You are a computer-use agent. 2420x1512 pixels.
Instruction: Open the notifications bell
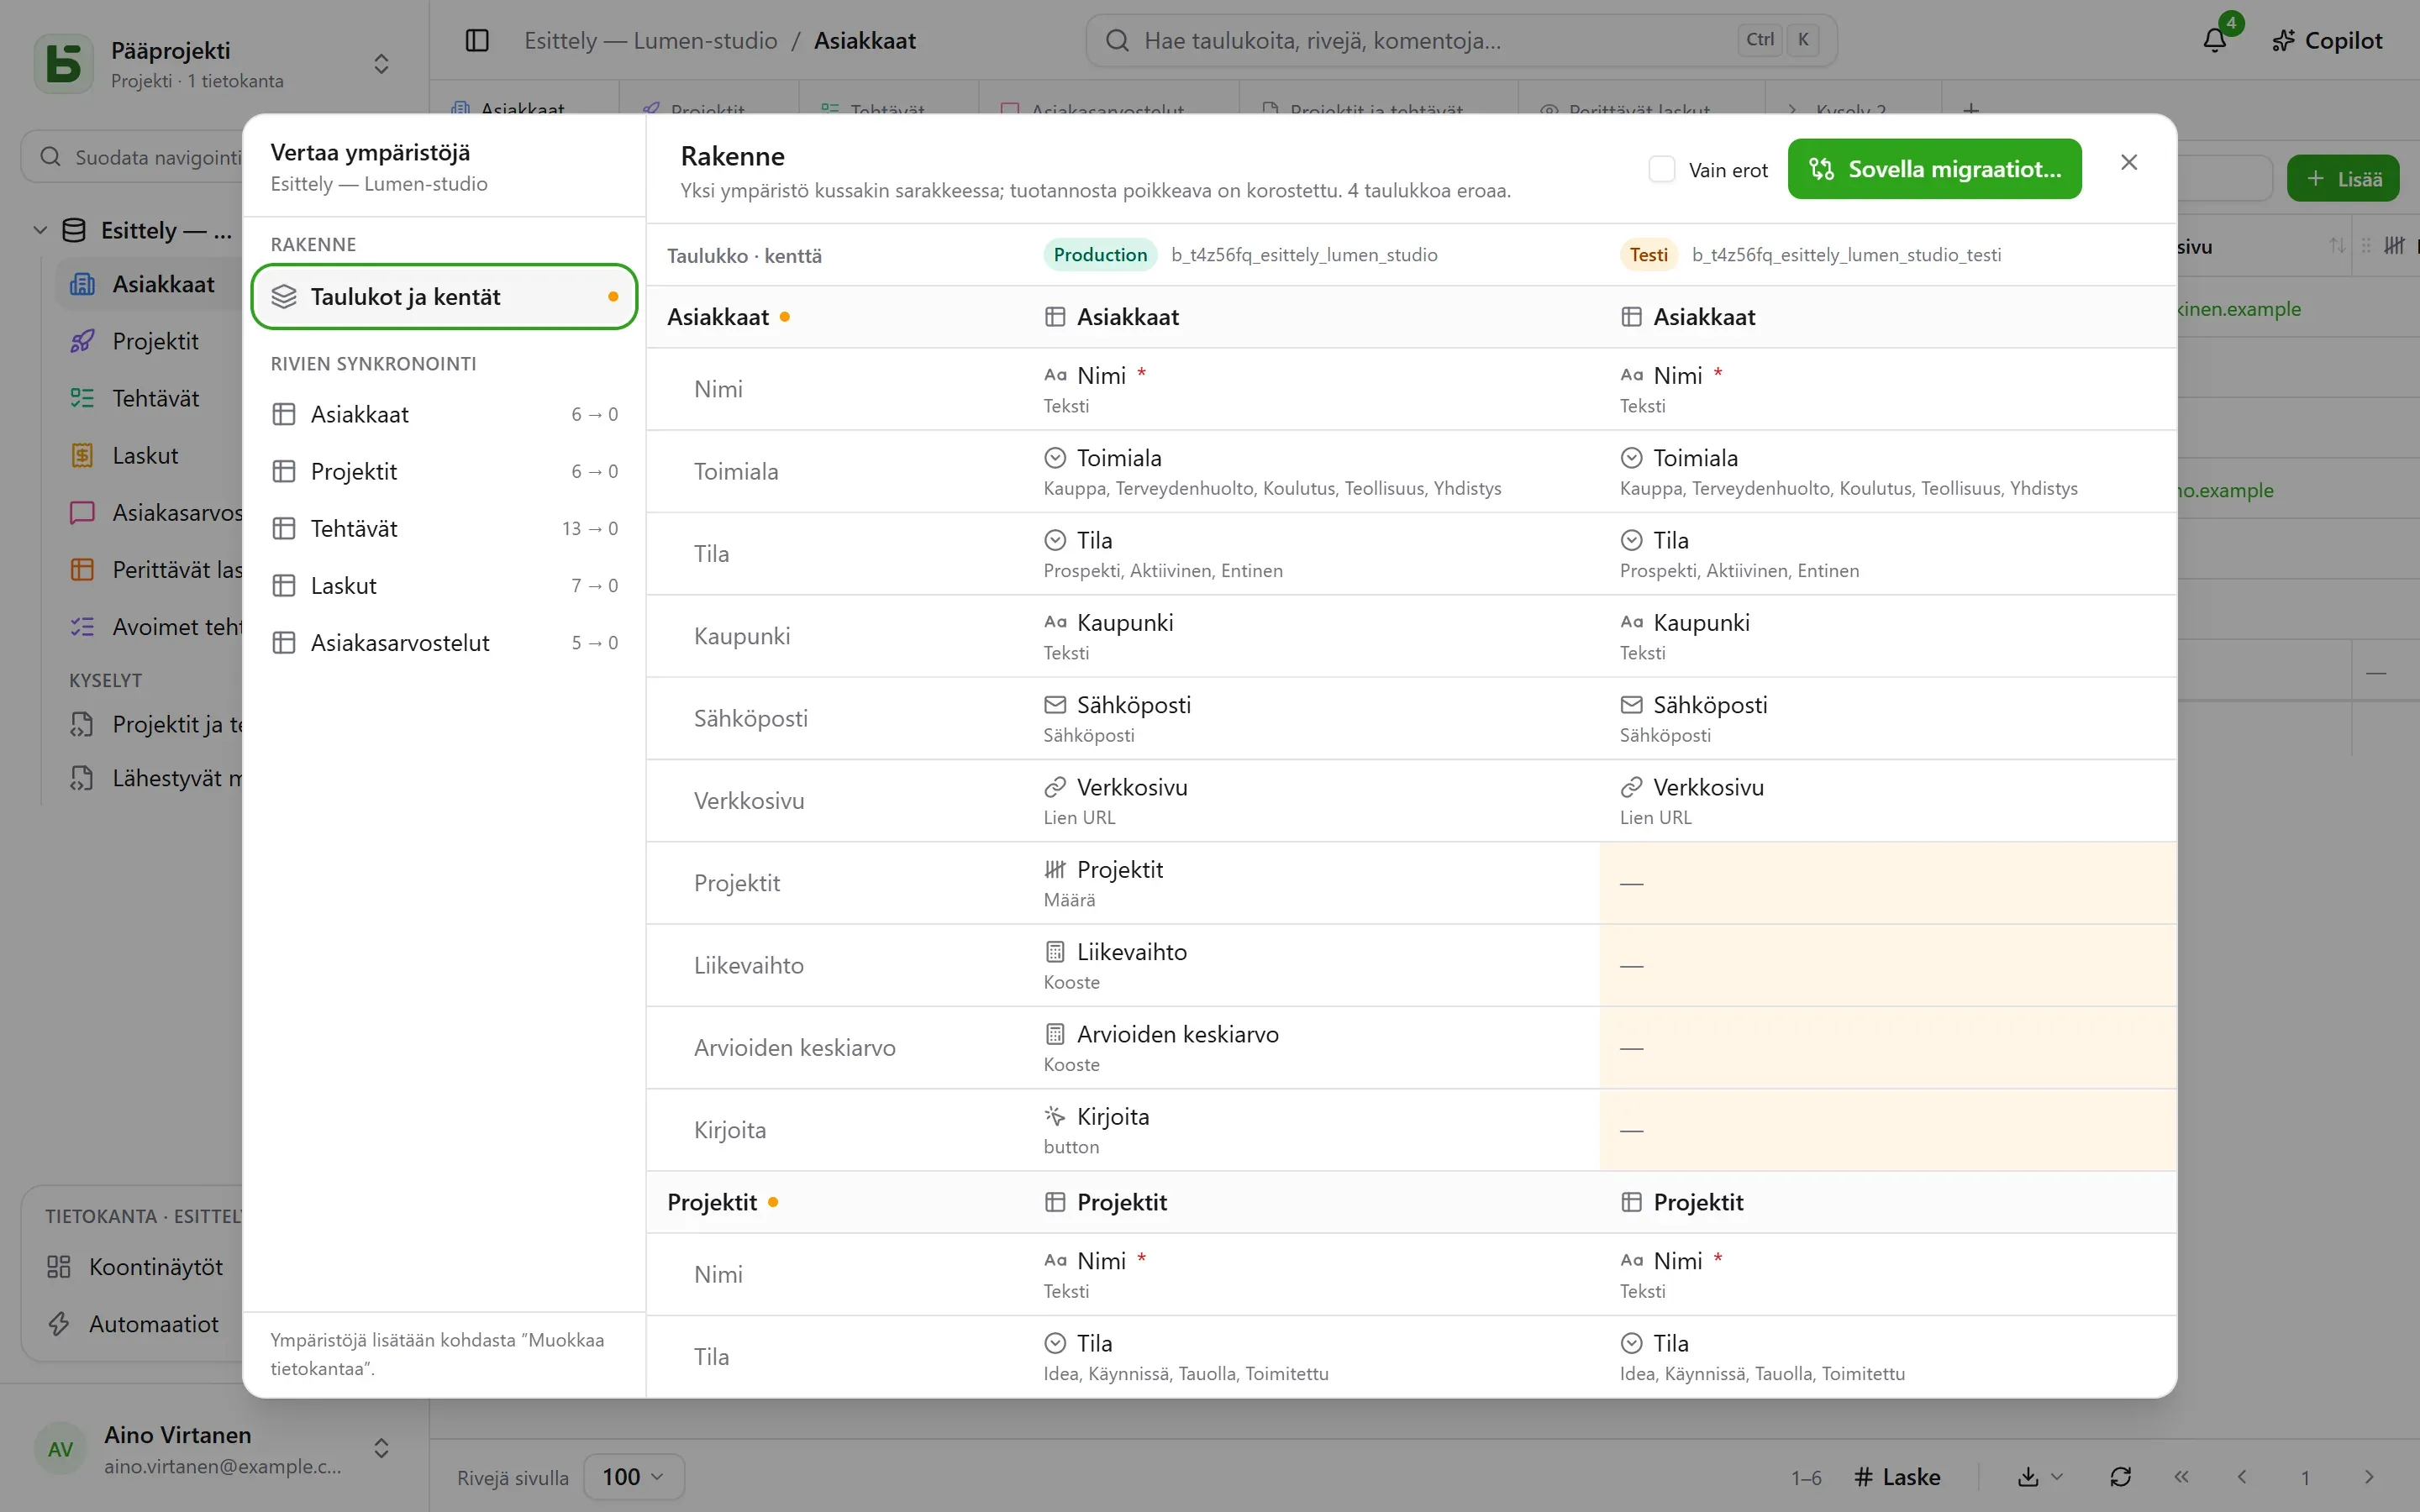click(2215, 40)
